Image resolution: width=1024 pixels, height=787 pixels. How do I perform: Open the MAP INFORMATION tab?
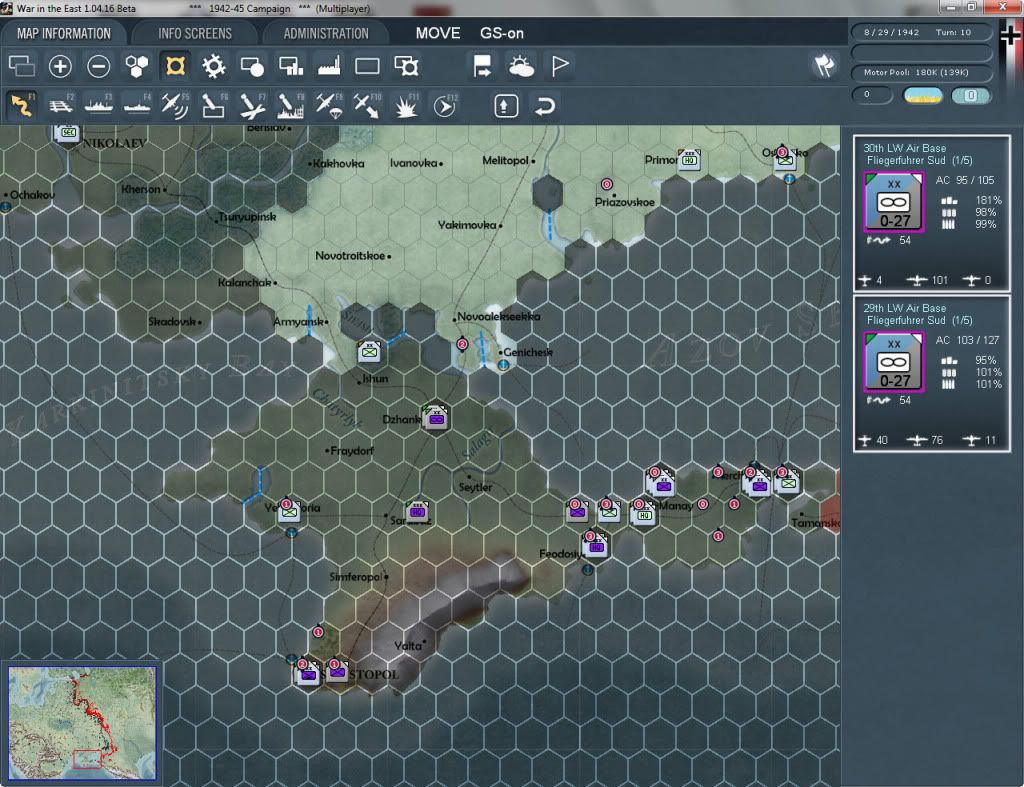click(x=64, y=33)
